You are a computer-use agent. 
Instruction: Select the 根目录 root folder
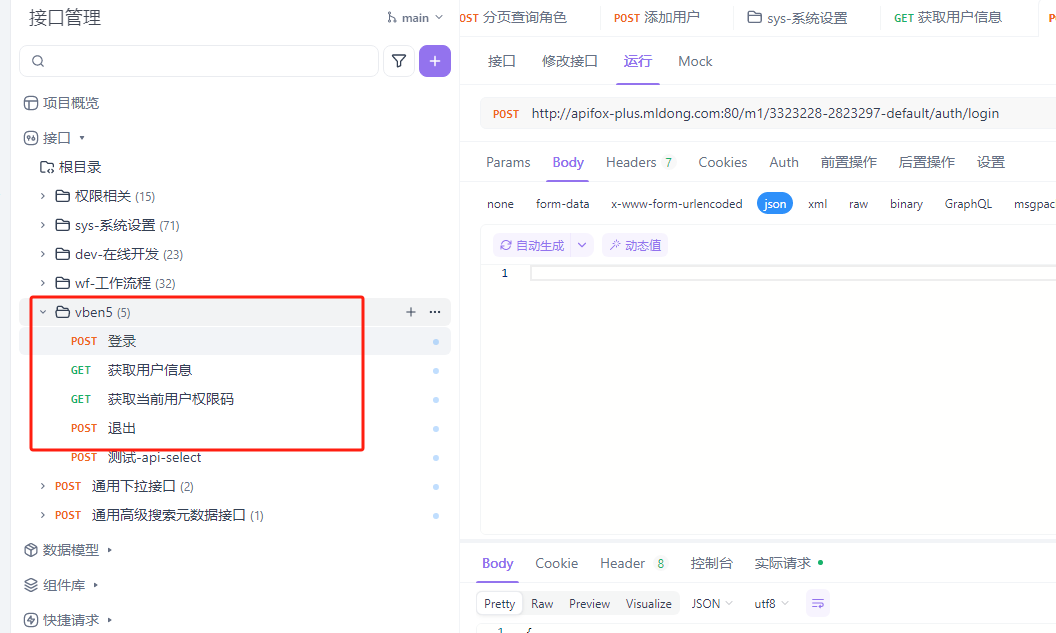[71, 167]
